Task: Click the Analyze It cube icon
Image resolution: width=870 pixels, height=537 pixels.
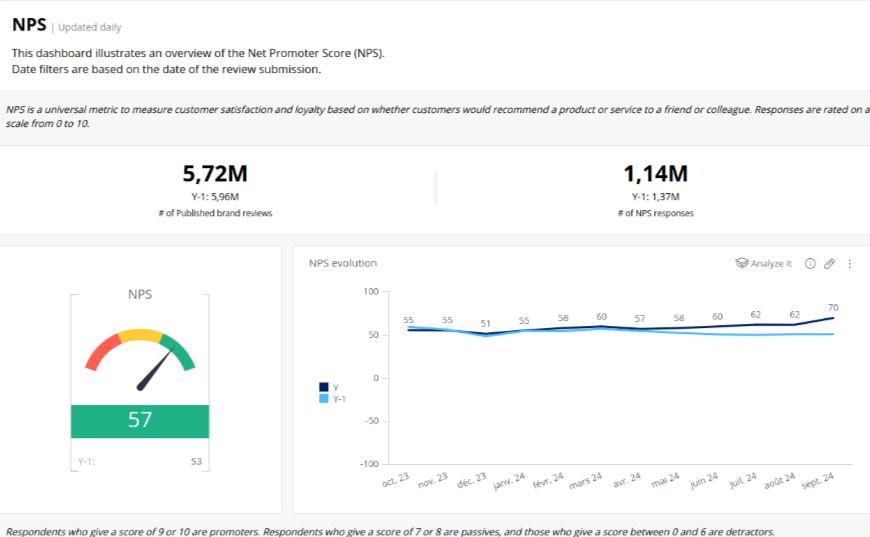Action: pos(741,264)
